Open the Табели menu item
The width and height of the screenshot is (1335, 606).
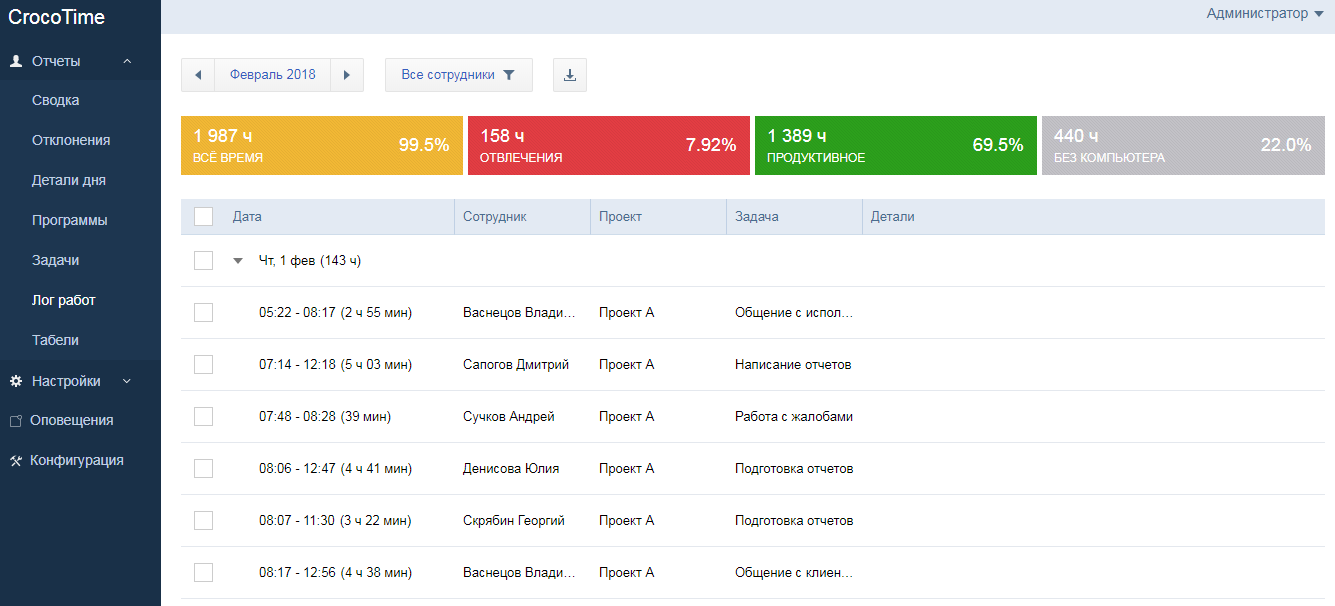55,340
